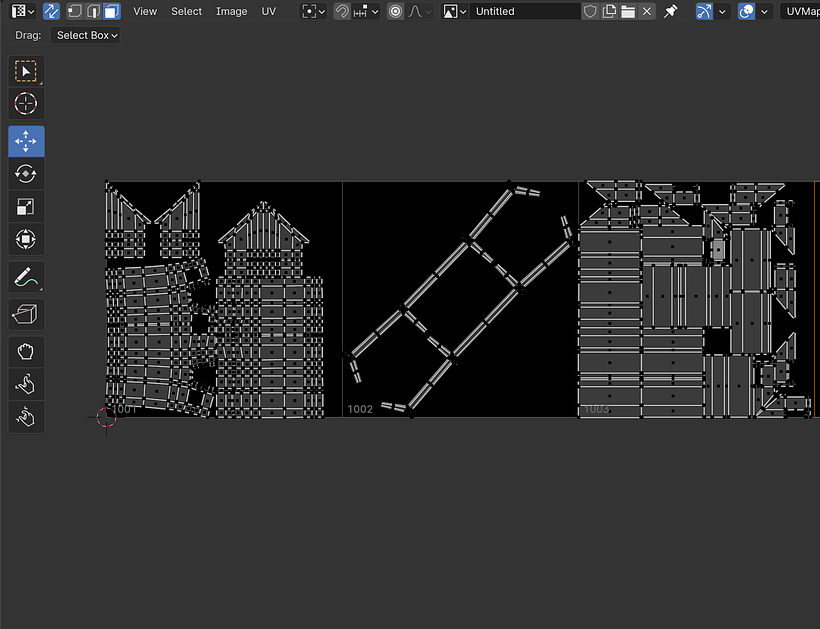Click the Pinch tool icon

coord(26,416)
